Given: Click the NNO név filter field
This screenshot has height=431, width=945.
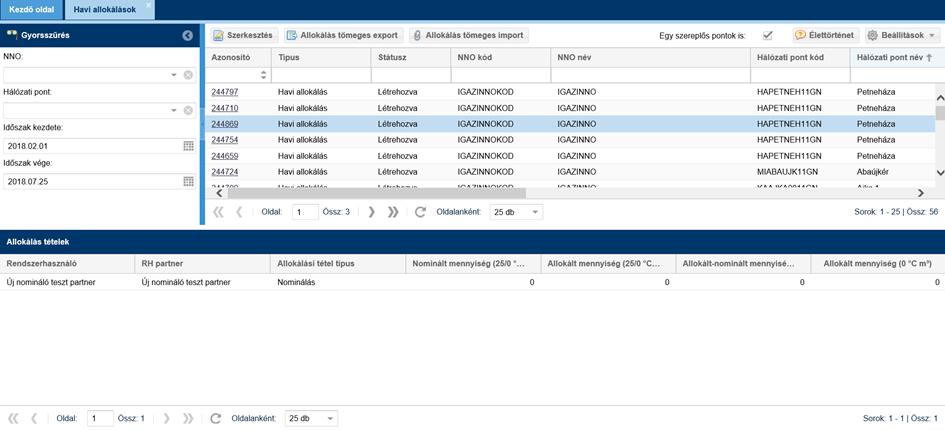Looking at the screenshot, I should [x=650, y=75].
